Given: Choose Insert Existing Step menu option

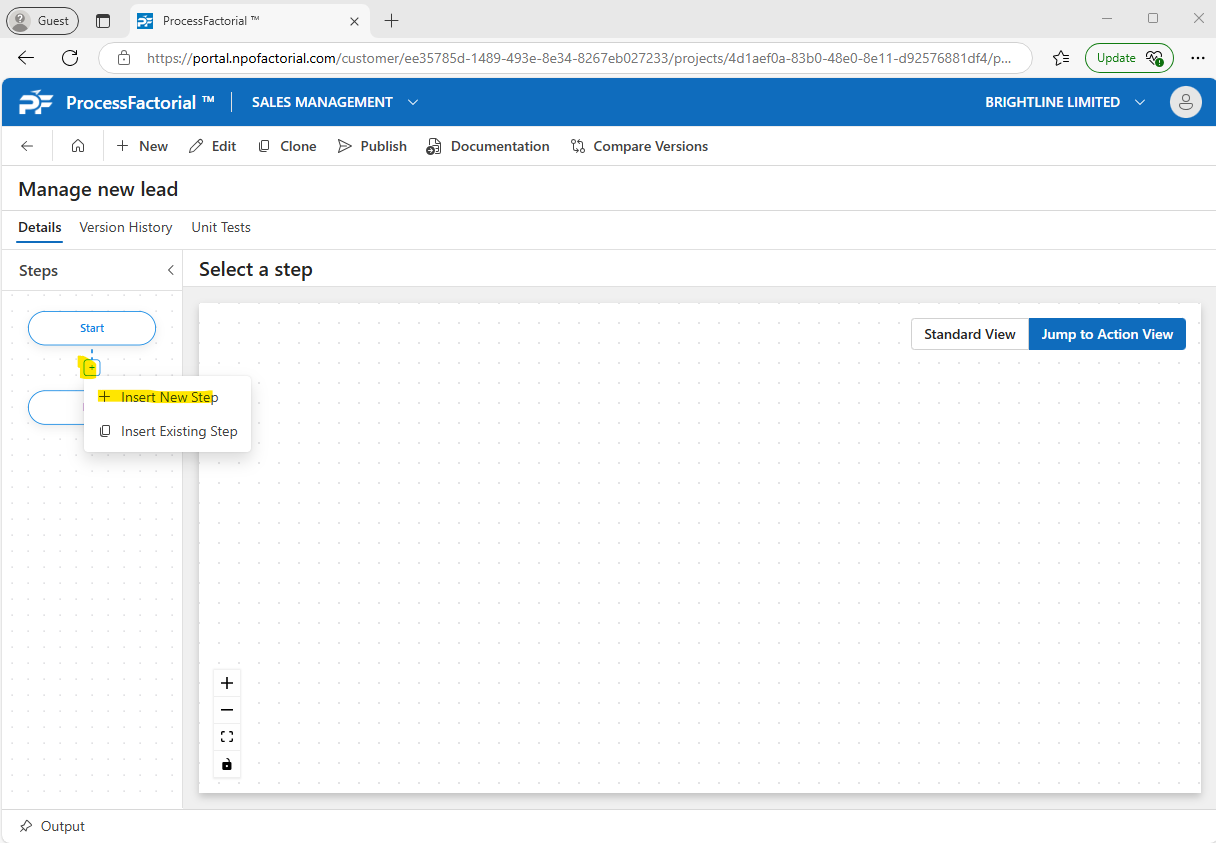Looking at the screenshot, I should coord(178,431).
